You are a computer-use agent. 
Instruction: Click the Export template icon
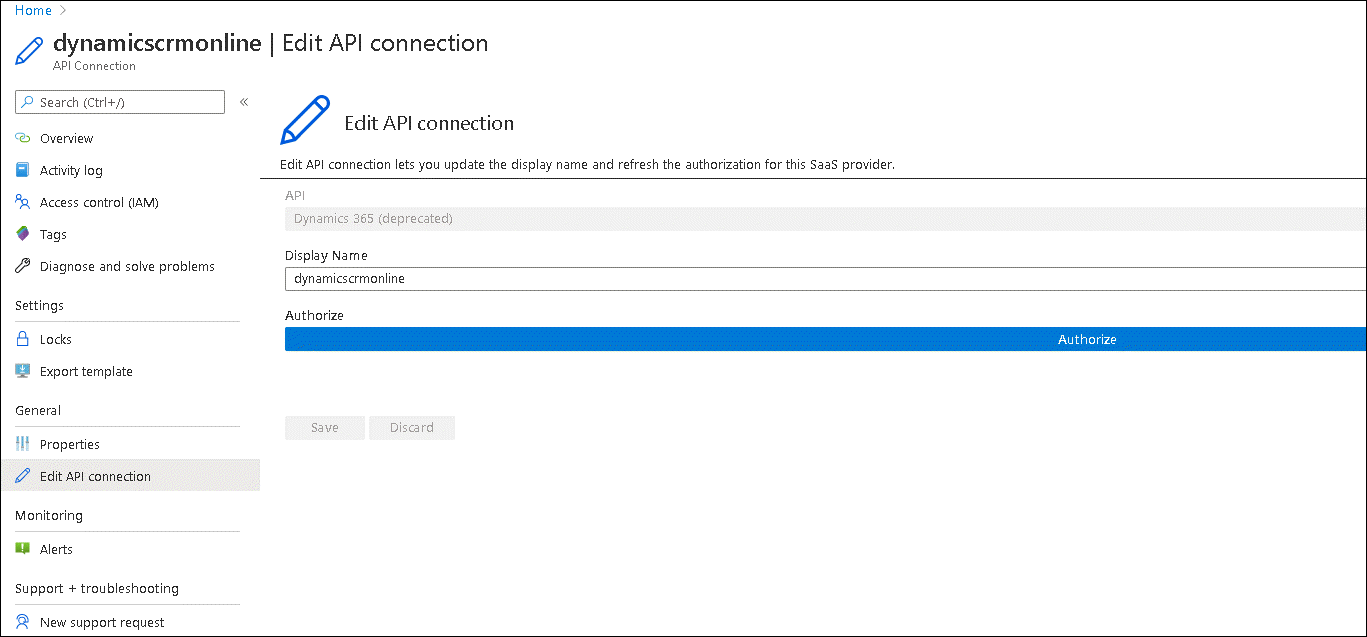[23, 371]
